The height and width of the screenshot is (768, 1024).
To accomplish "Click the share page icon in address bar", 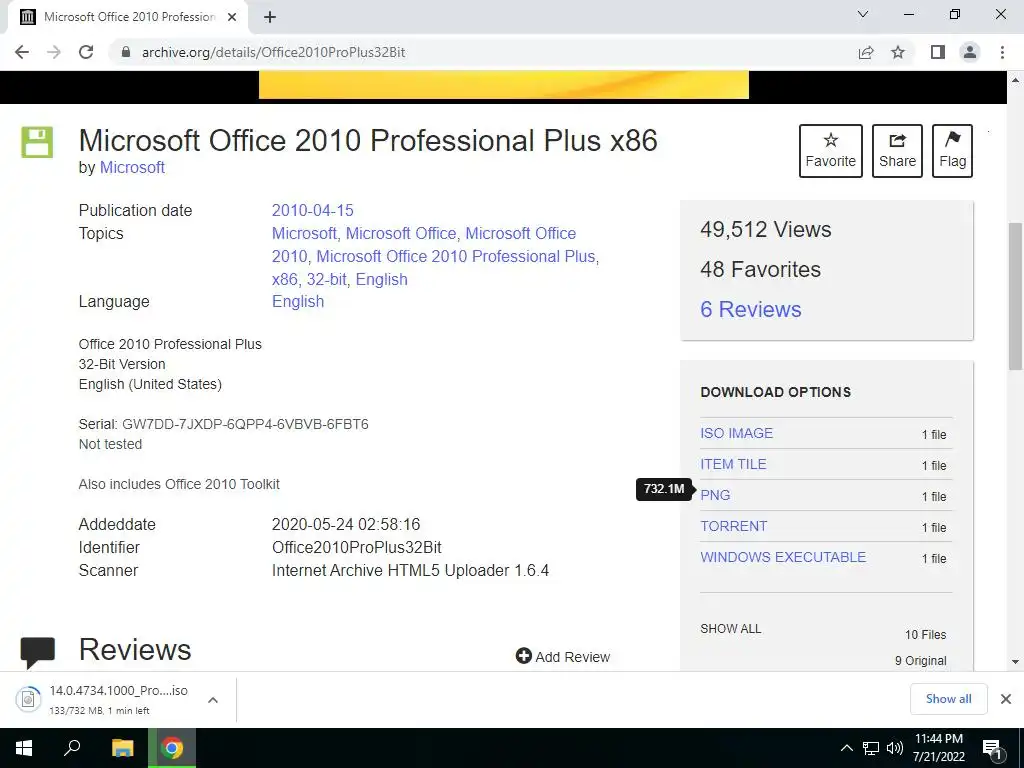I will tap(866, 52).
